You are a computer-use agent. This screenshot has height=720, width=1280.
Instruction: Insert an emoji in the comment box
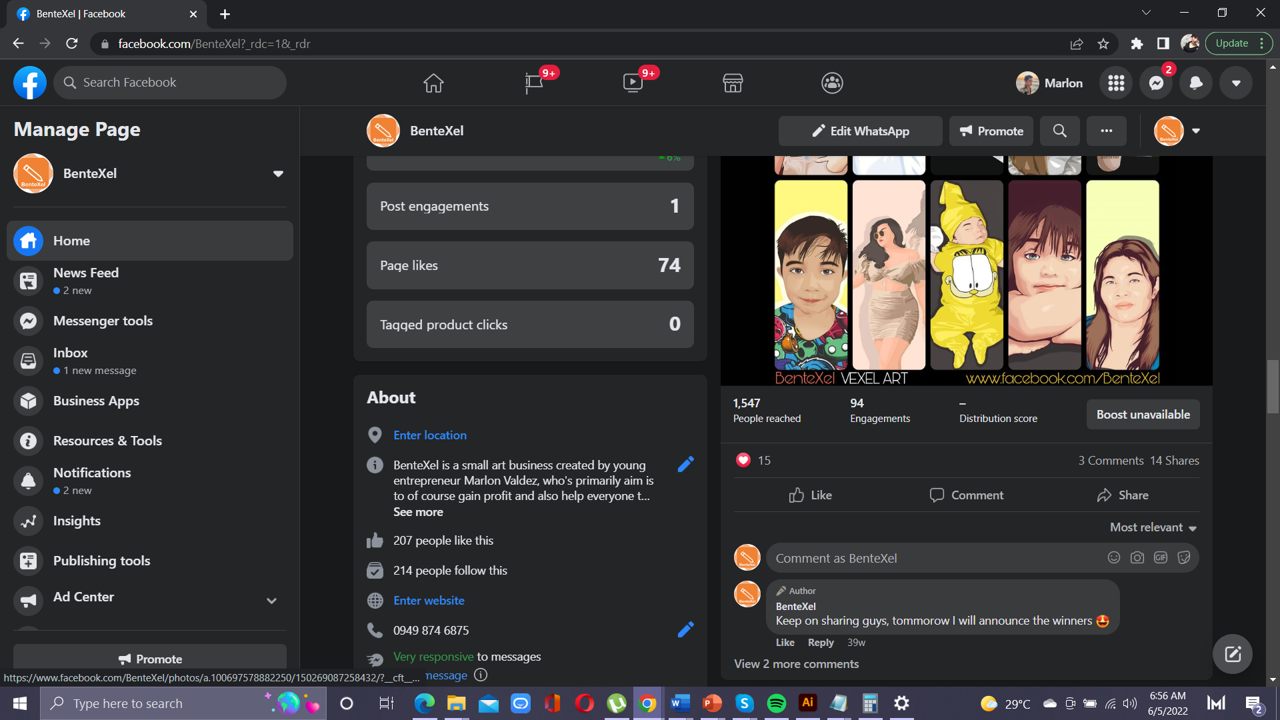coord(1114,558)
